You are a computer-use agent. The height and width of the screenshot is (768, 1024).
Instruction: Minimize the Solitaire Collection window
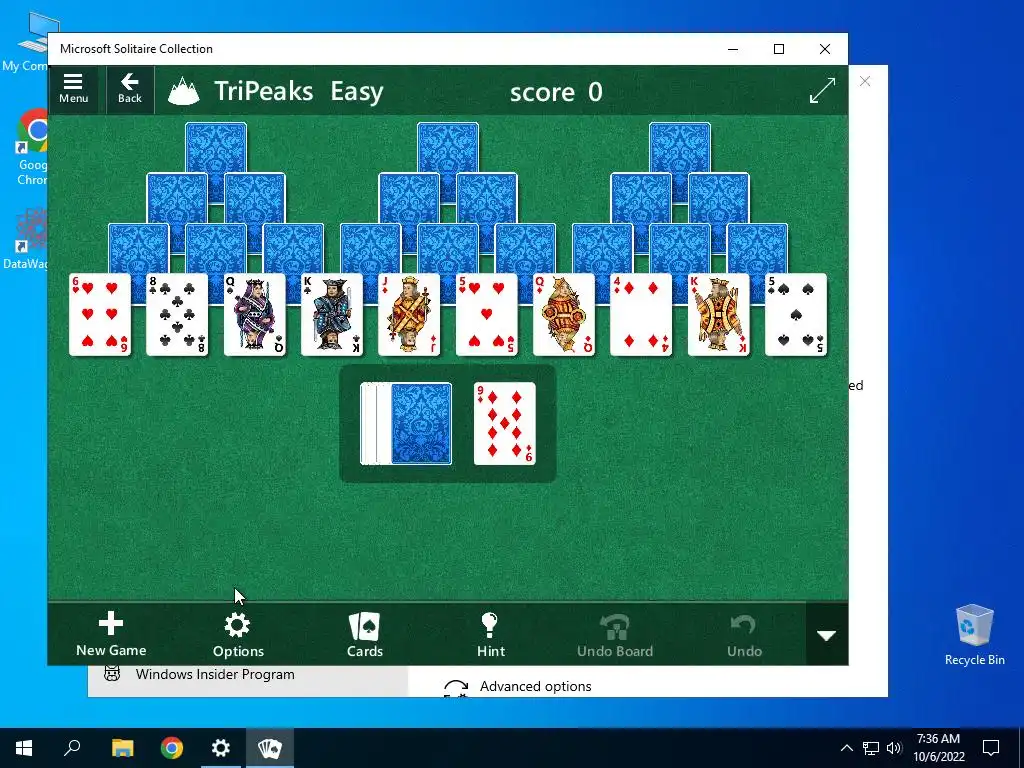click(733, 49)
